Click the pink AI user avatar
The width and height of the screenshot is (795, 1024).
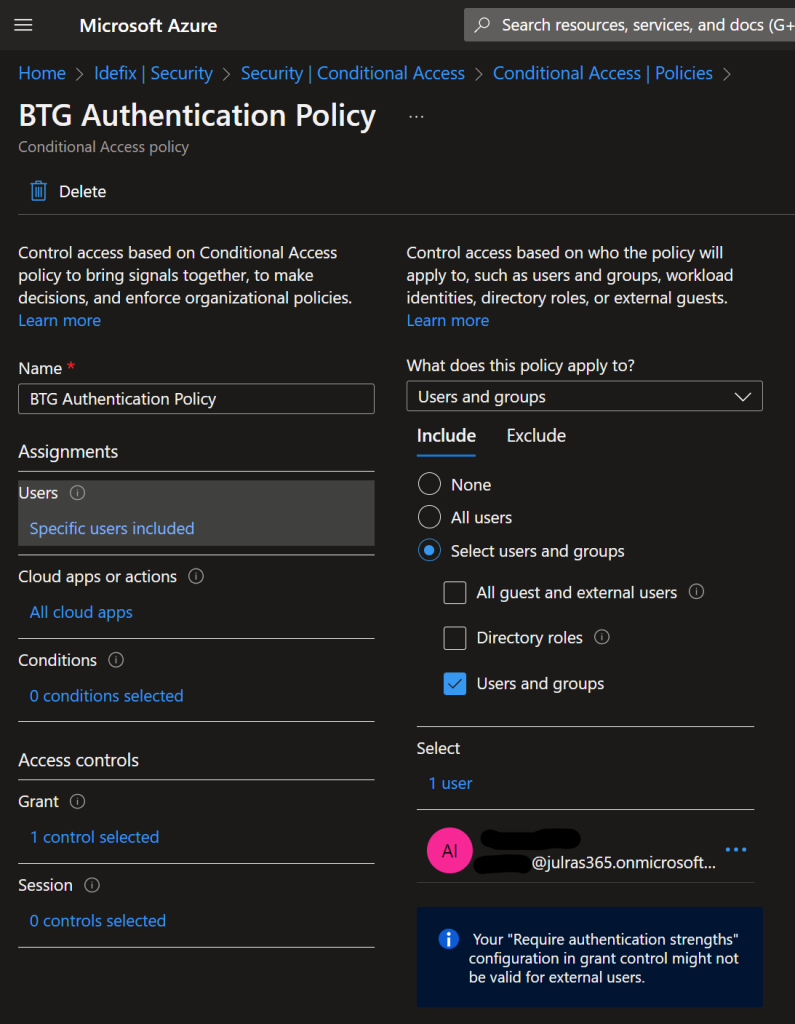449,850
